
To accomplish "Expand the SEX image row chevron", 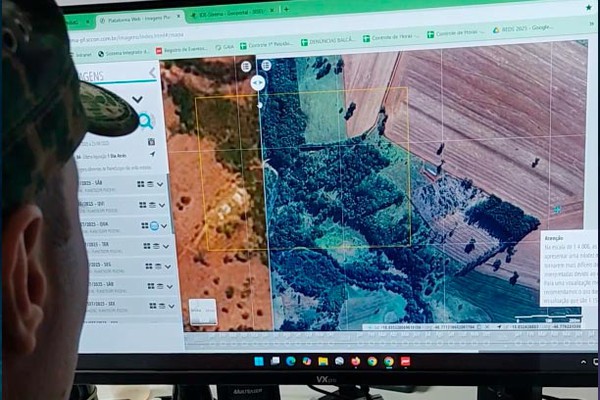I will coord(171,306).
